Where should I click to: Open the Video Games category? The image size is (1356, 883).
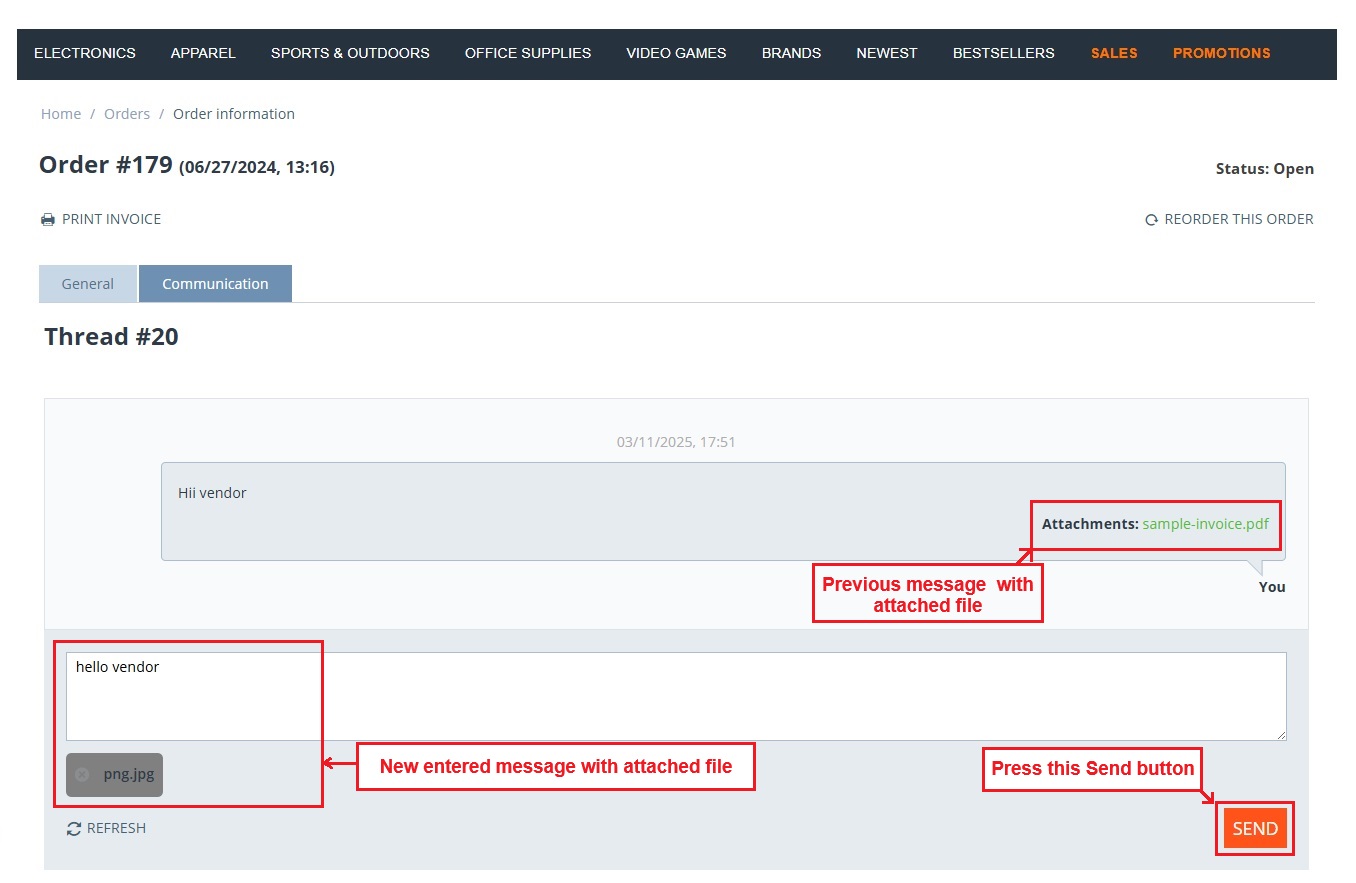coord(676,53)
